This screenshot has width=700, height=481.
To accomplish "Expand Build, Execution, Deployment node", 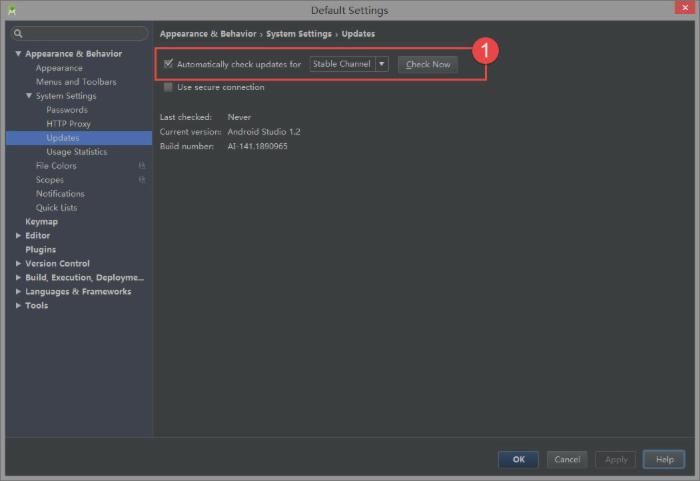I will point(18,277).
